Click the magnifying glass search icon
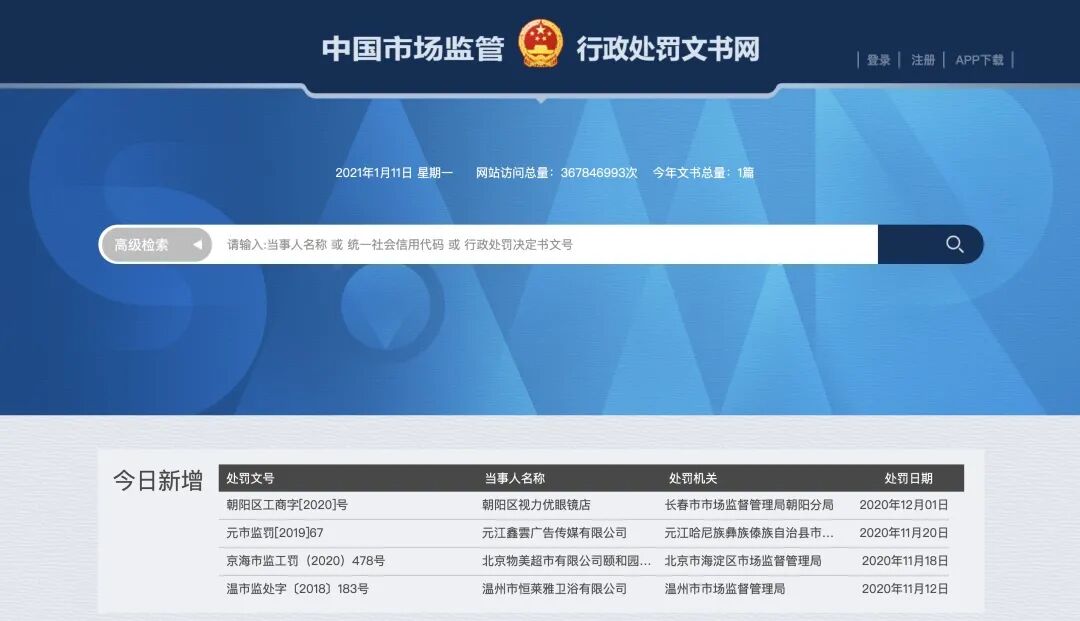1080x621 pixels. (x=952, y=244)
